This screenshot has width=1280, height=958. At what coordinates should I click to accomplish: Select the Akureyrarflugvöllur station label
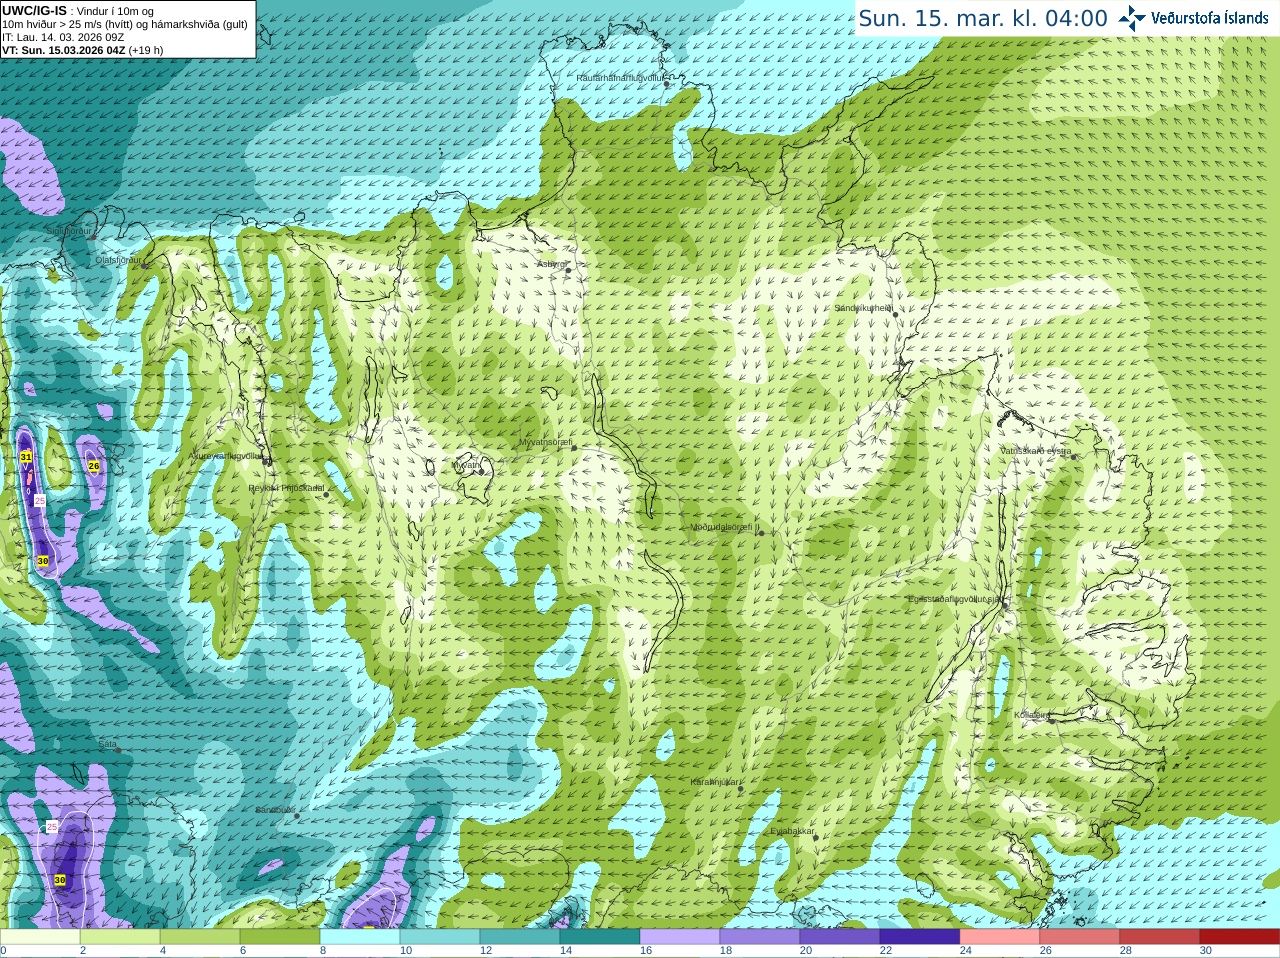coord(226,456)
